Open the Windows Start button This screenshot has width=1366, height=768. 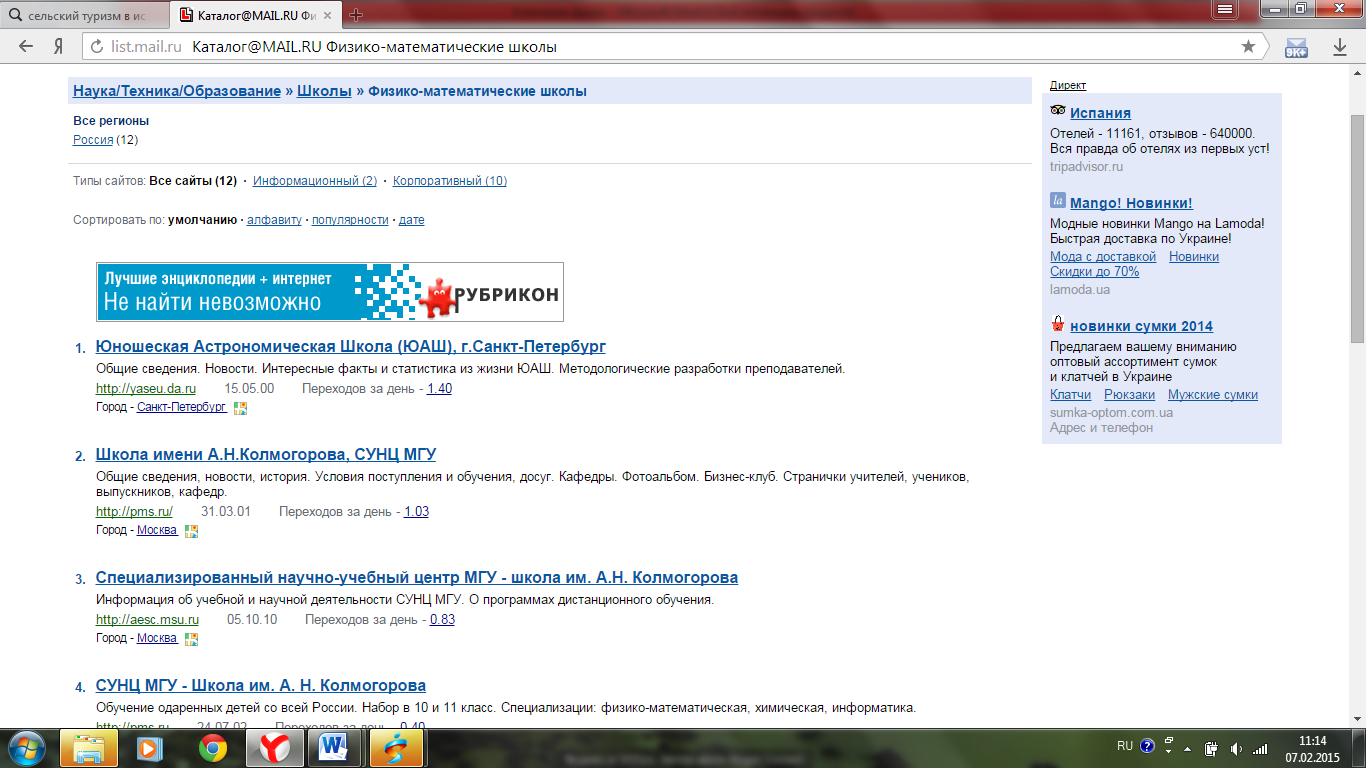coord(27,747)
